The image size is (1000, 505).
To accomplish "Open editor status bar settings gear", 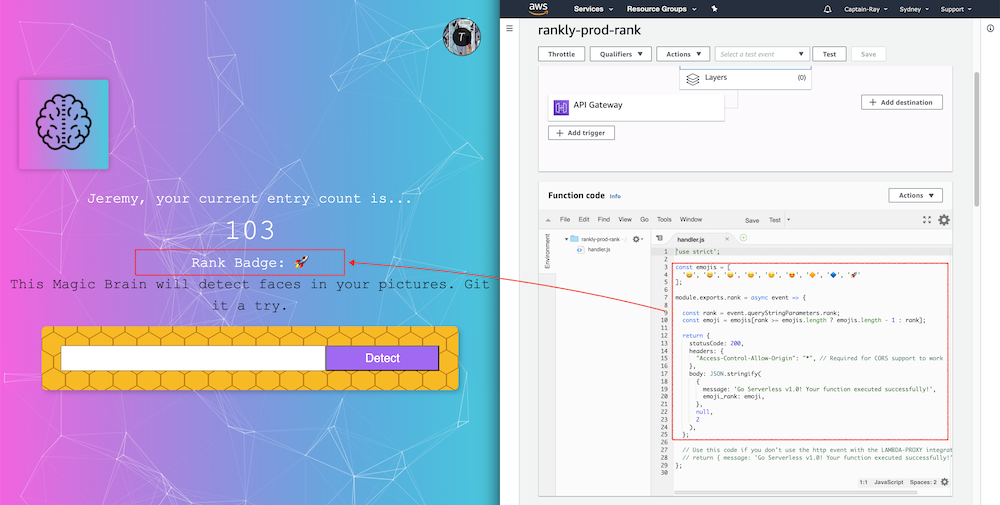I will pos(945,482).
